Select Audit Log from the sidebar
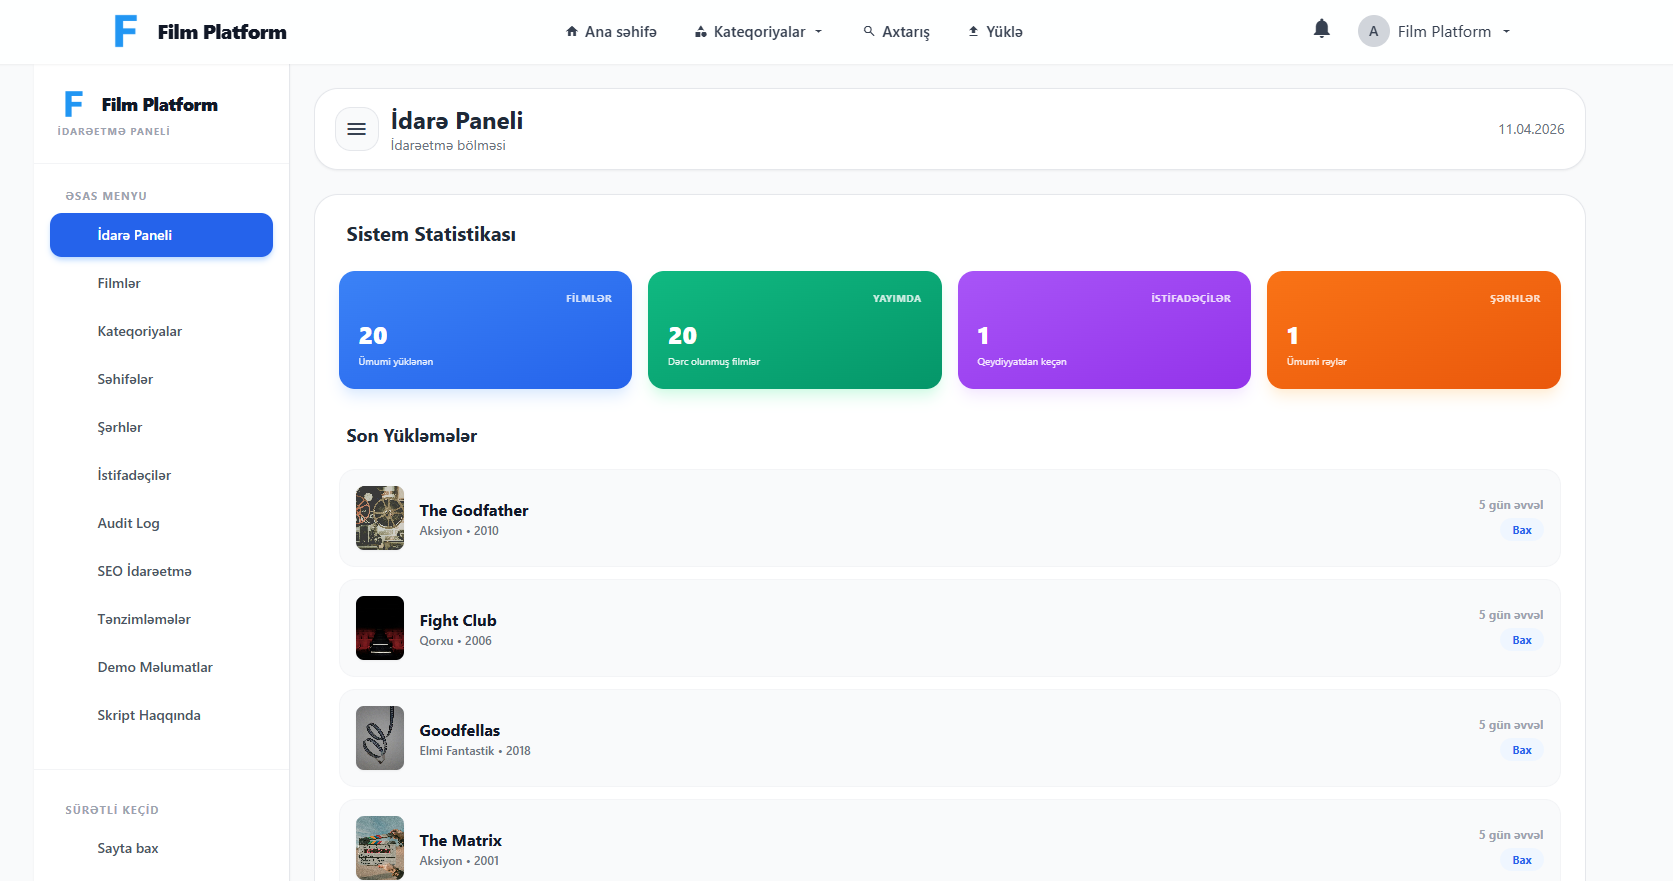 [128, 523]
